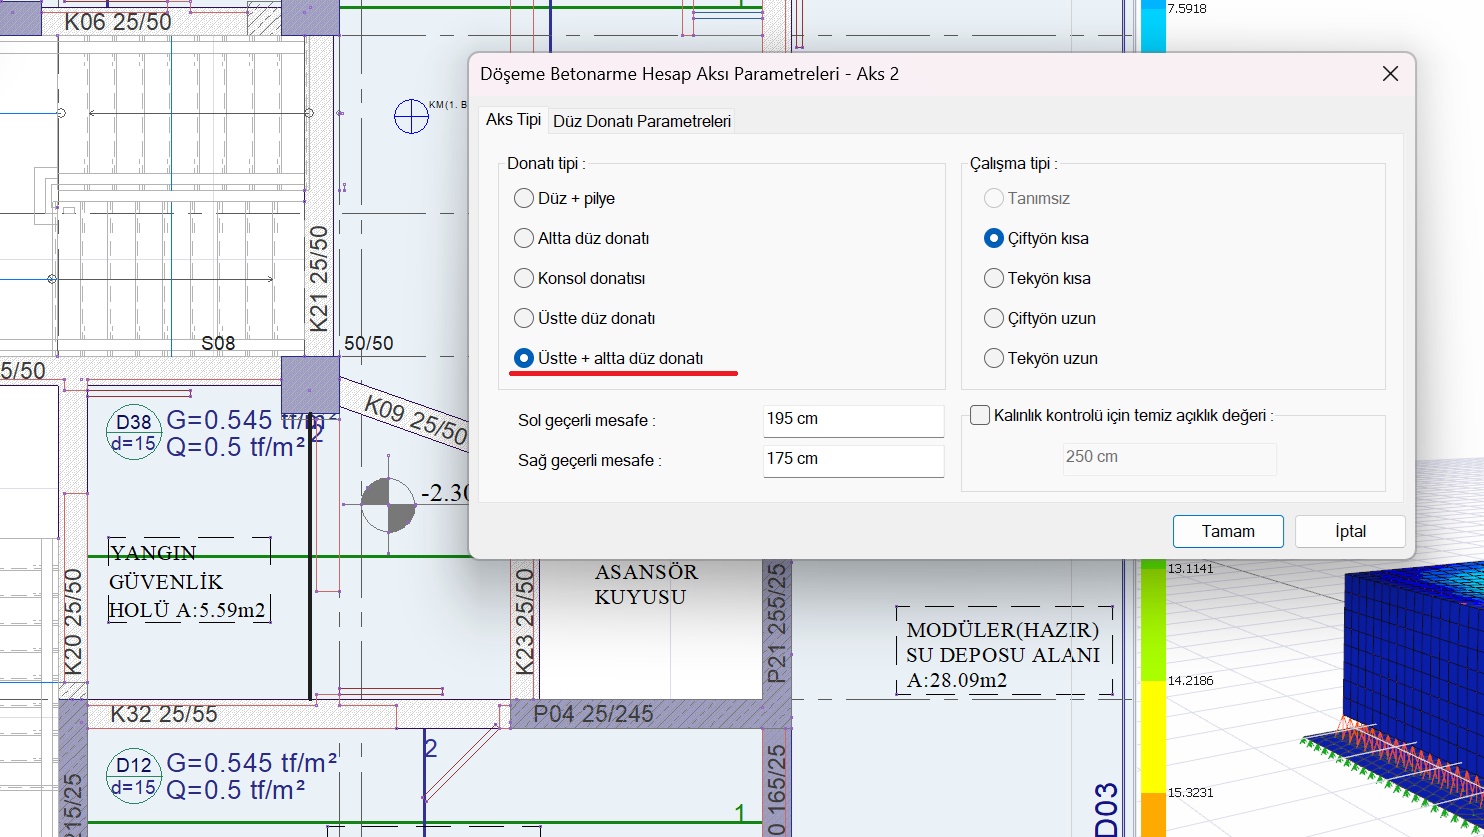1484x837 pixels.
Task: Click the gray elevation marker symbol
Action: [388, 505]
